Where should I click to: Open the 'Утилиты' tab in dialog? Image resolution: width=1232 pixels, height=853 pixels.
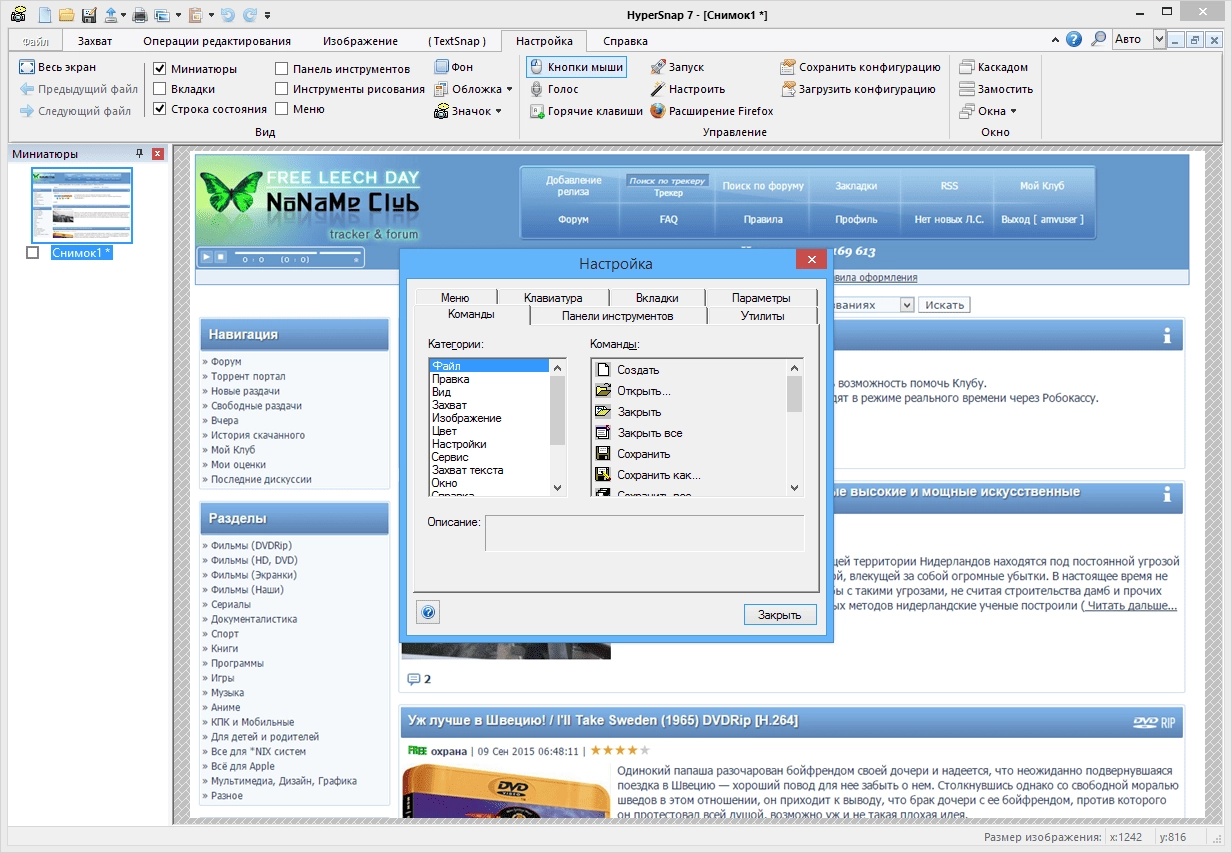(x=762, y=316)
